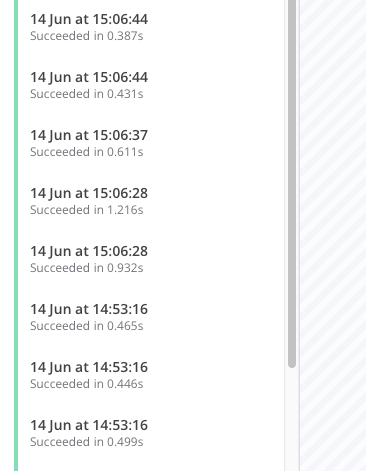This screenshot has height=471, width=366.
Task: Click the timestamp heading of the 1.216s run
Action: pyautogui.click(x=89, y=193)
